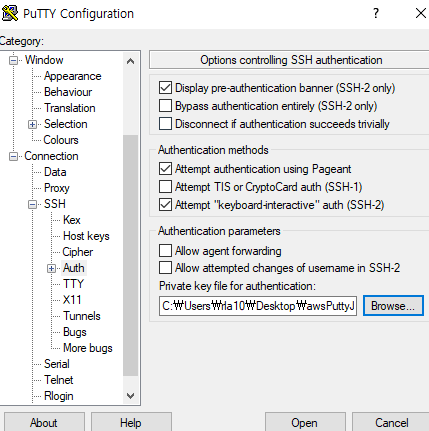Open the Kex category

(x=72, y=220)
